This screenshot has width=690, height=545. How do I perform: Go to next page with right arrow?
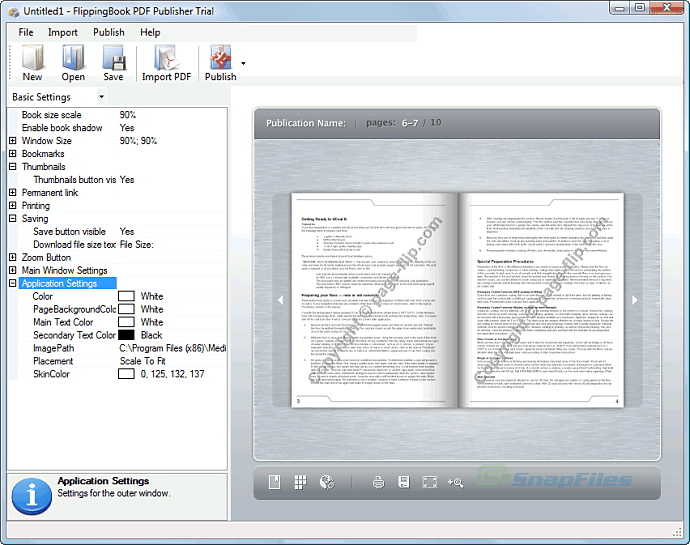click(x=634, y=300)
